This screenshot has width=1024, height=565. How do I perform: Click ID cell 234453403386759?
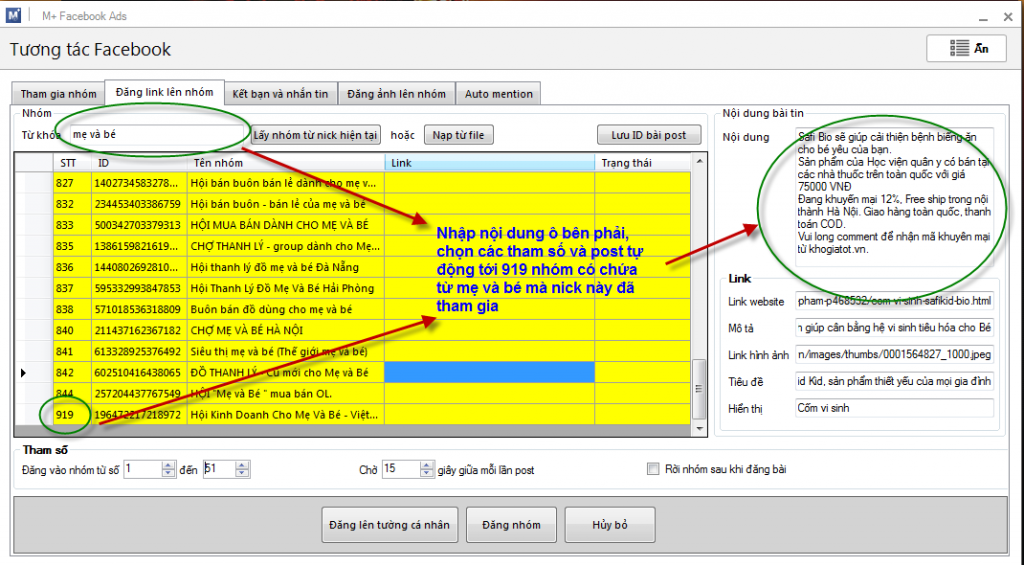(x=140, y=204)
